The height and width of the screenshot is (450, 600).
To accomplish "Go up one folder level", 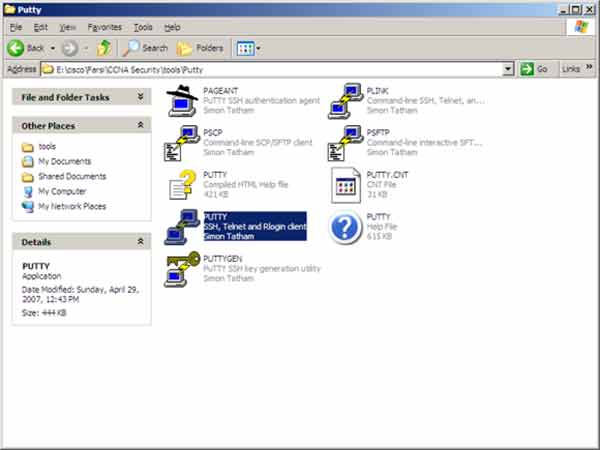I will coord(104,48).
